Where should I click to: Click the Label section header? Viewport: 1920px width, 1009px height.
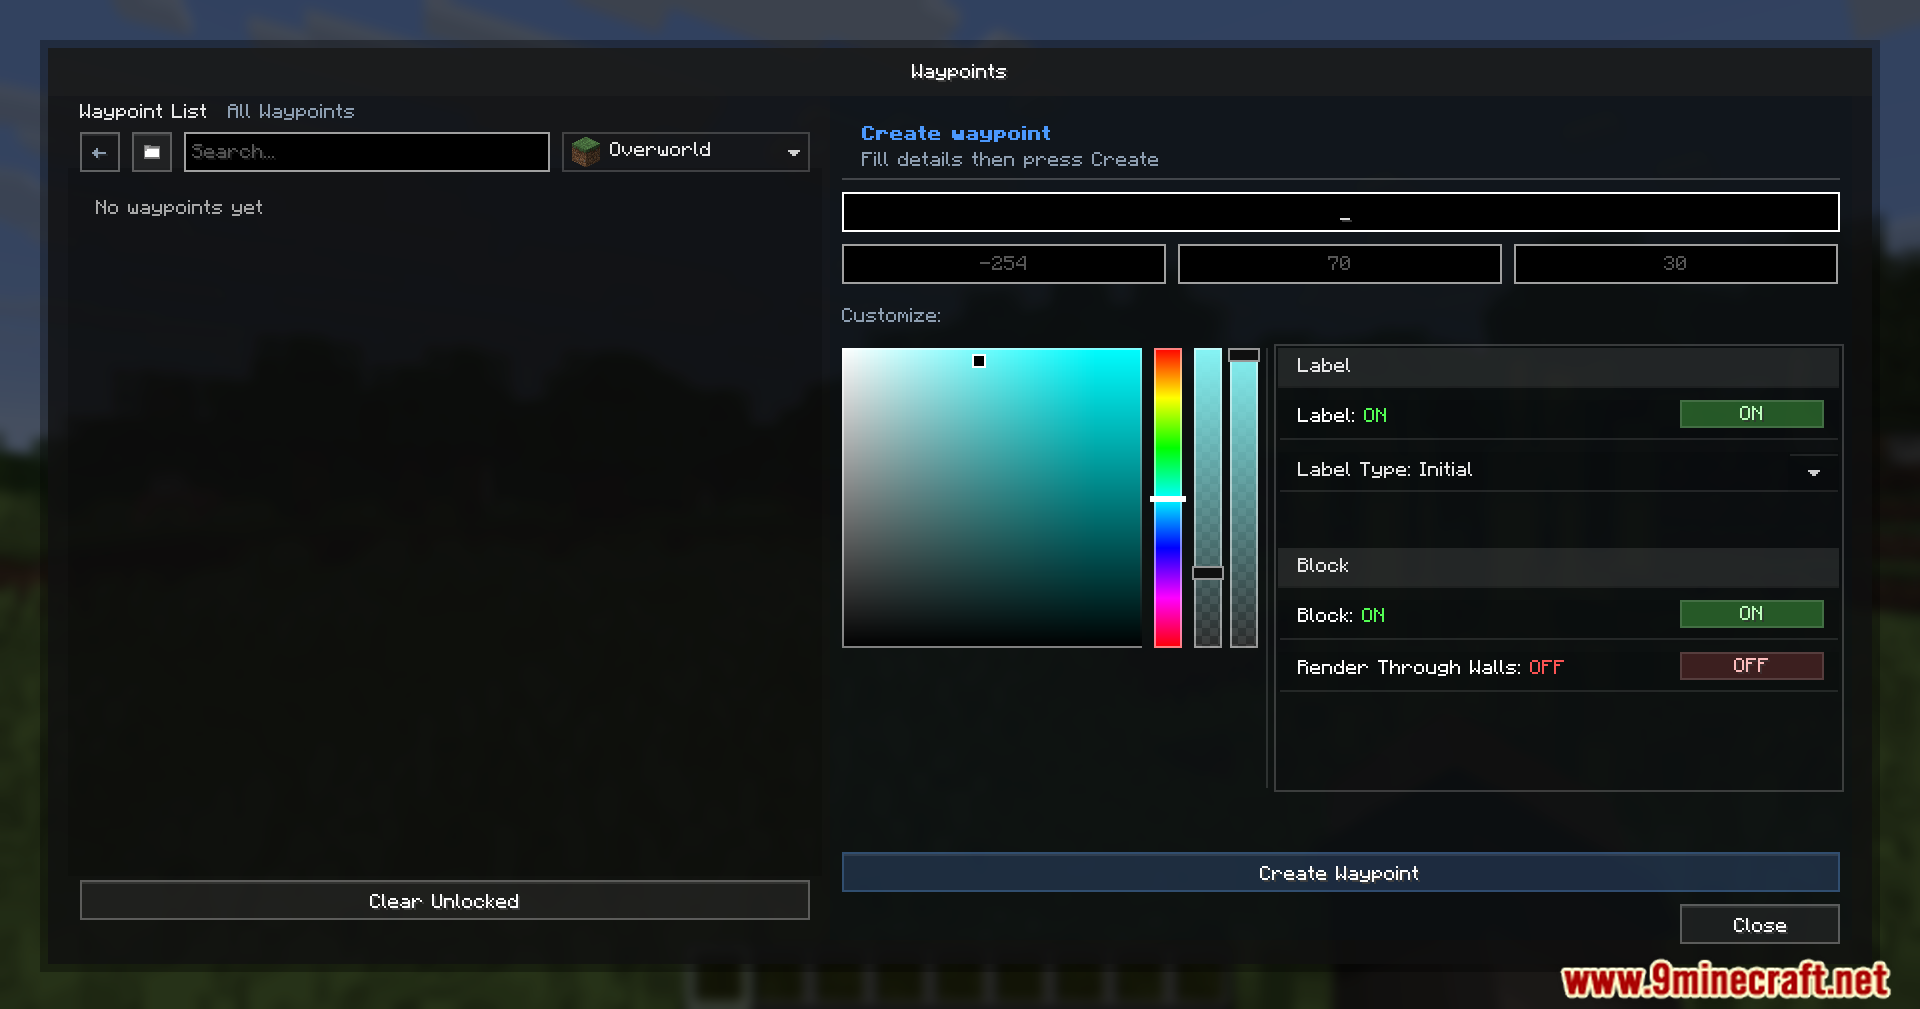pos(1559,367)
